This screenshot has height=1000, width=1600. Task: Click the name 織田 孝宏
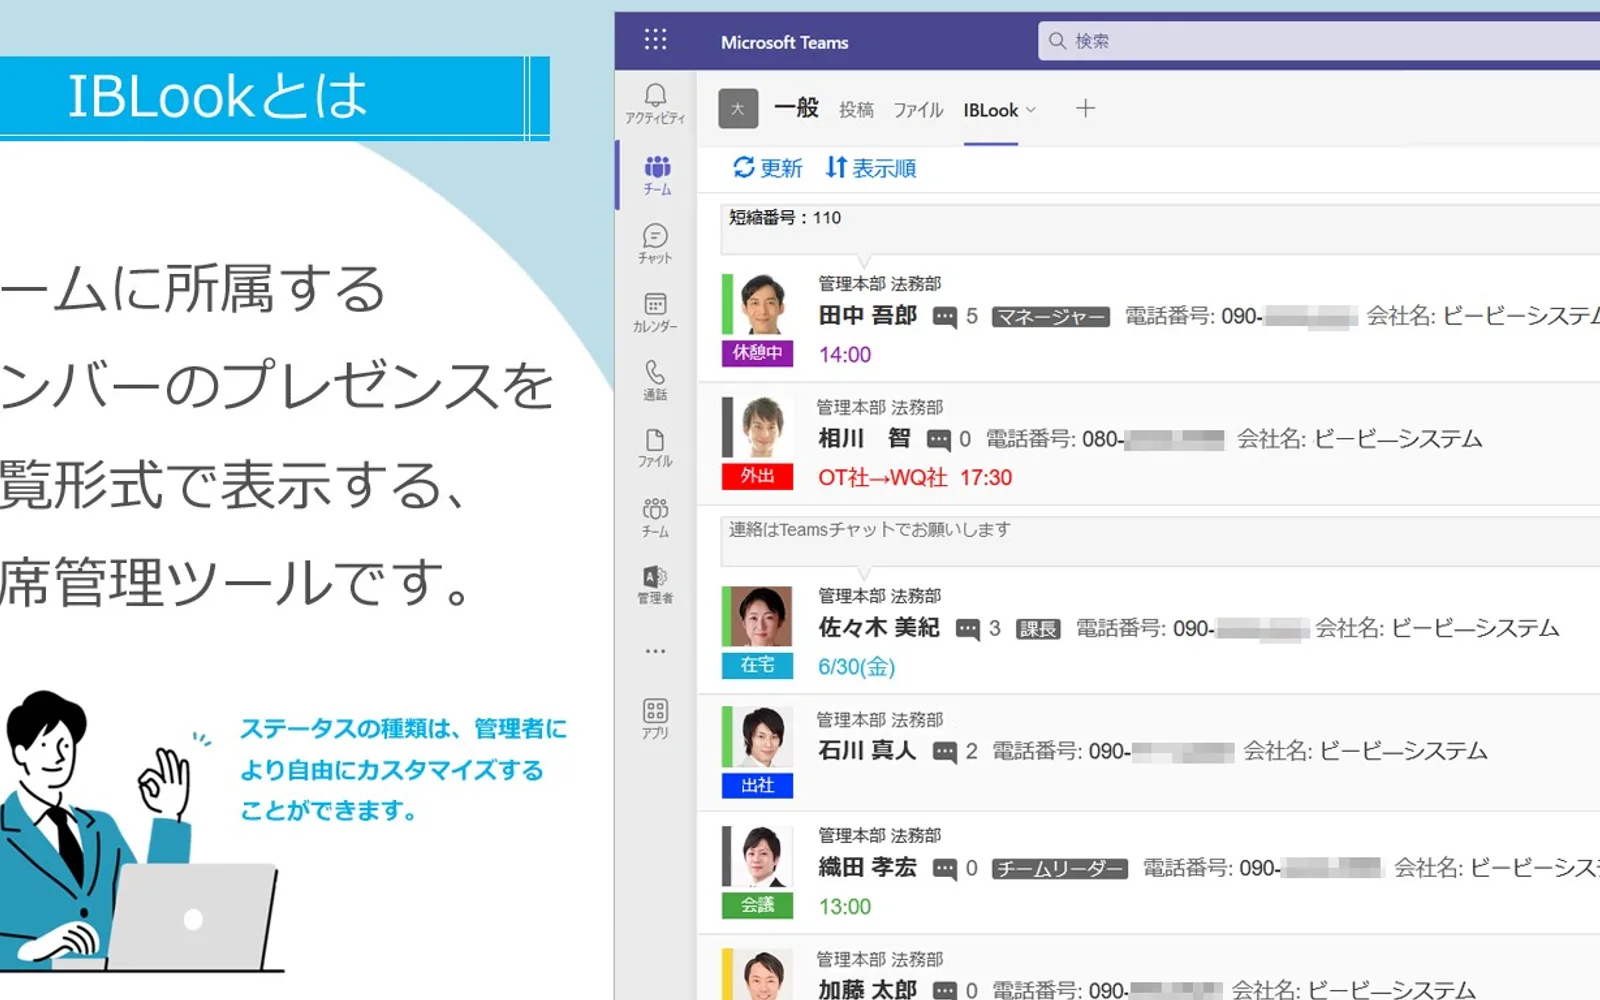(x=867, y=868)
